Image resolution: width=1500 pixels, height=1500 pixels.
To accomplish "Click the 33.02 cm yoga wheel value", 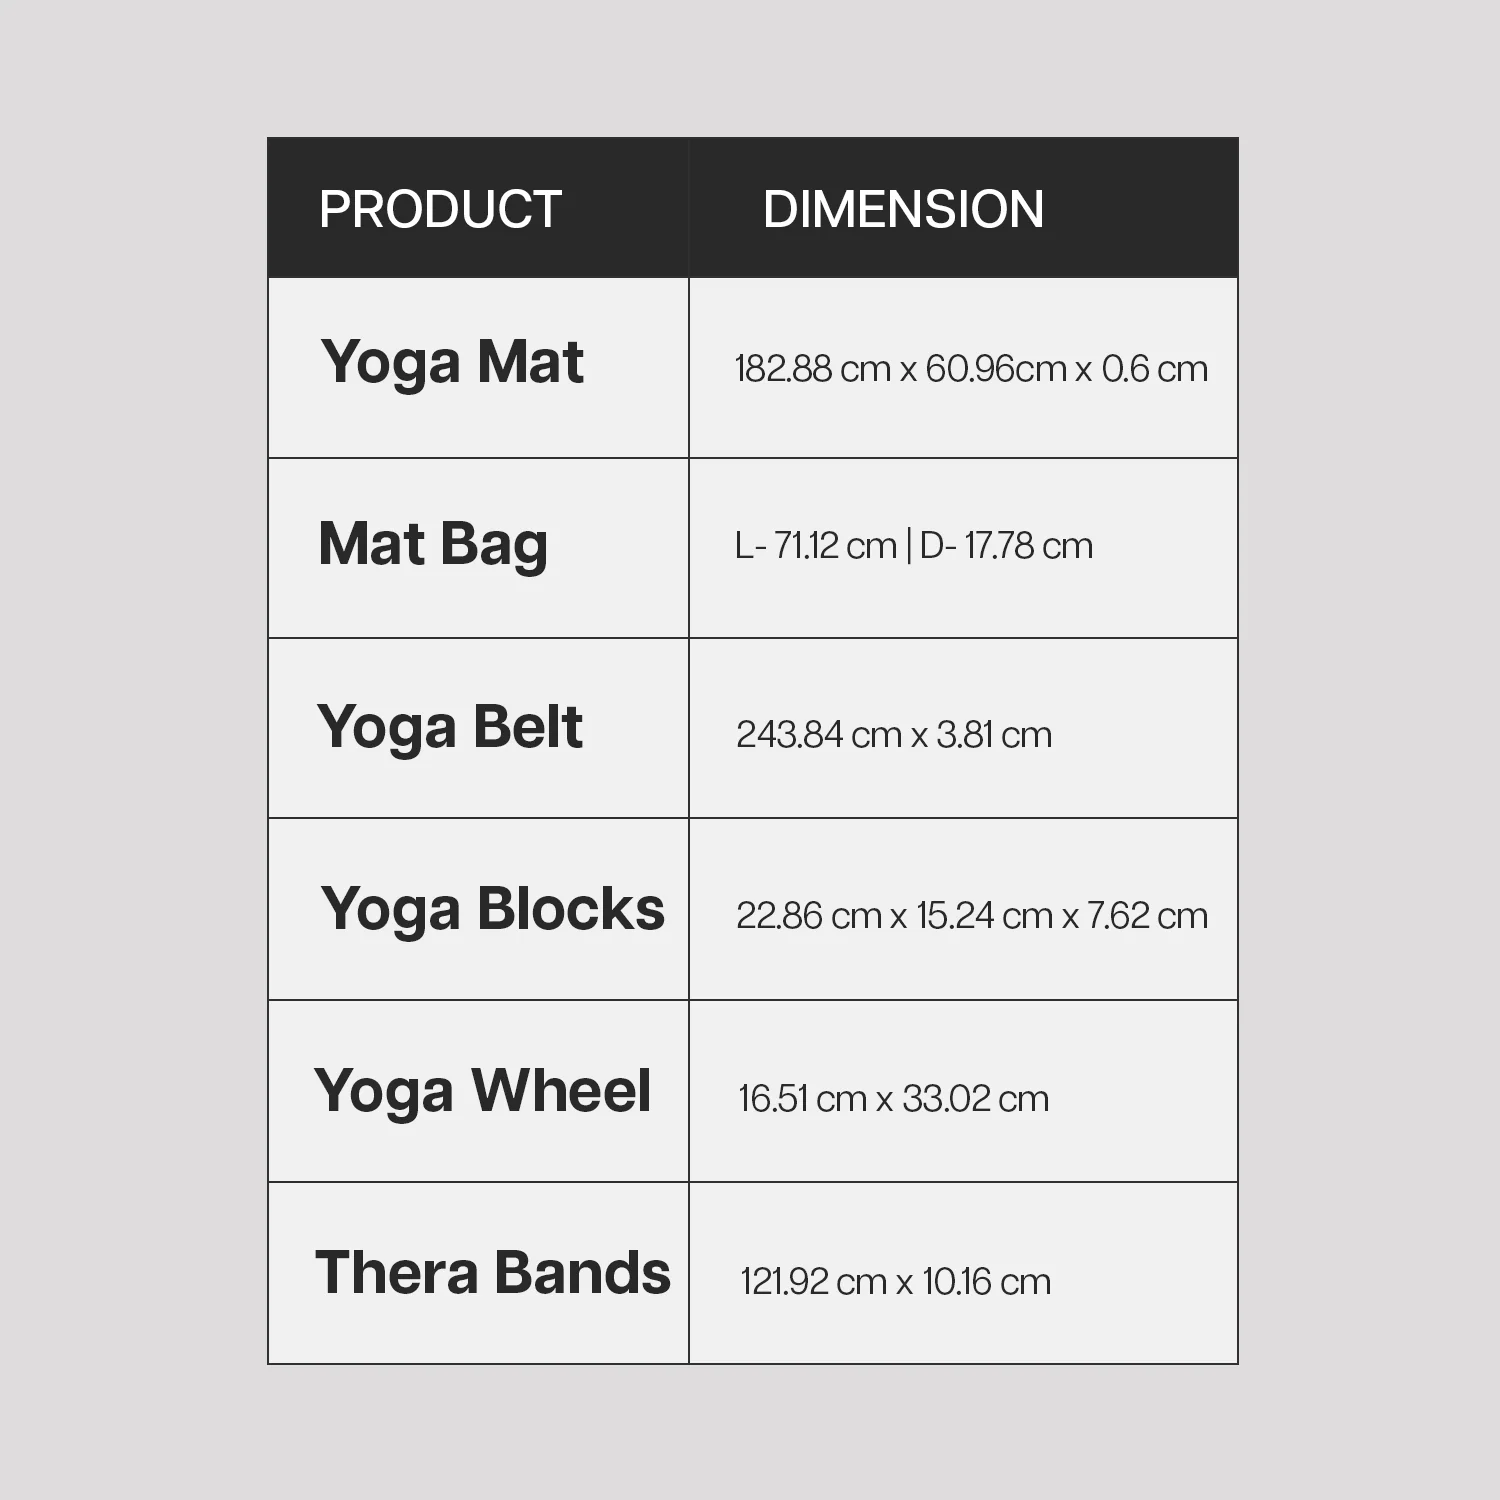I will click(x=975, y=1099).
